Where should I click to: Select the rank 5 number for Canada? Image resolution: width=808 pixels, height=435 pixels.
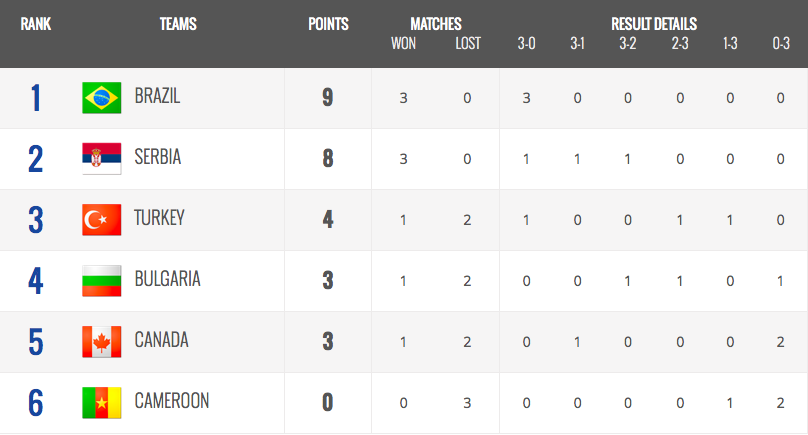pyautogui.click(x=36, y=342)
